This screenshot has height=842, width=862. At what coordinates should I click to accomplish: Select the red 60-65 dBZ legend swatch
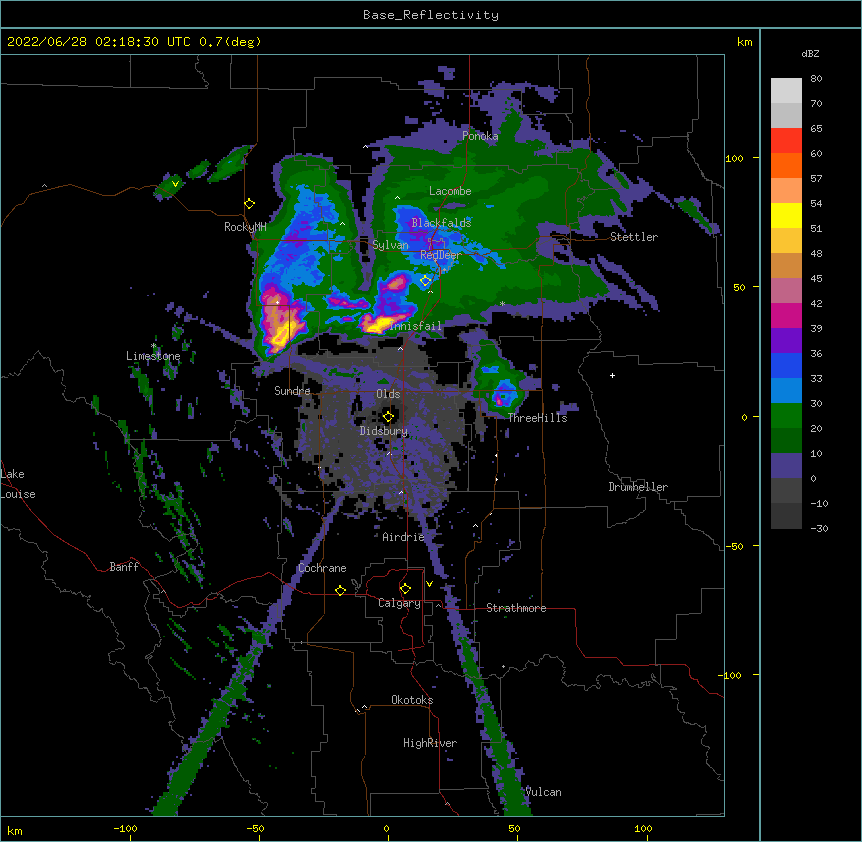(786, 141)
